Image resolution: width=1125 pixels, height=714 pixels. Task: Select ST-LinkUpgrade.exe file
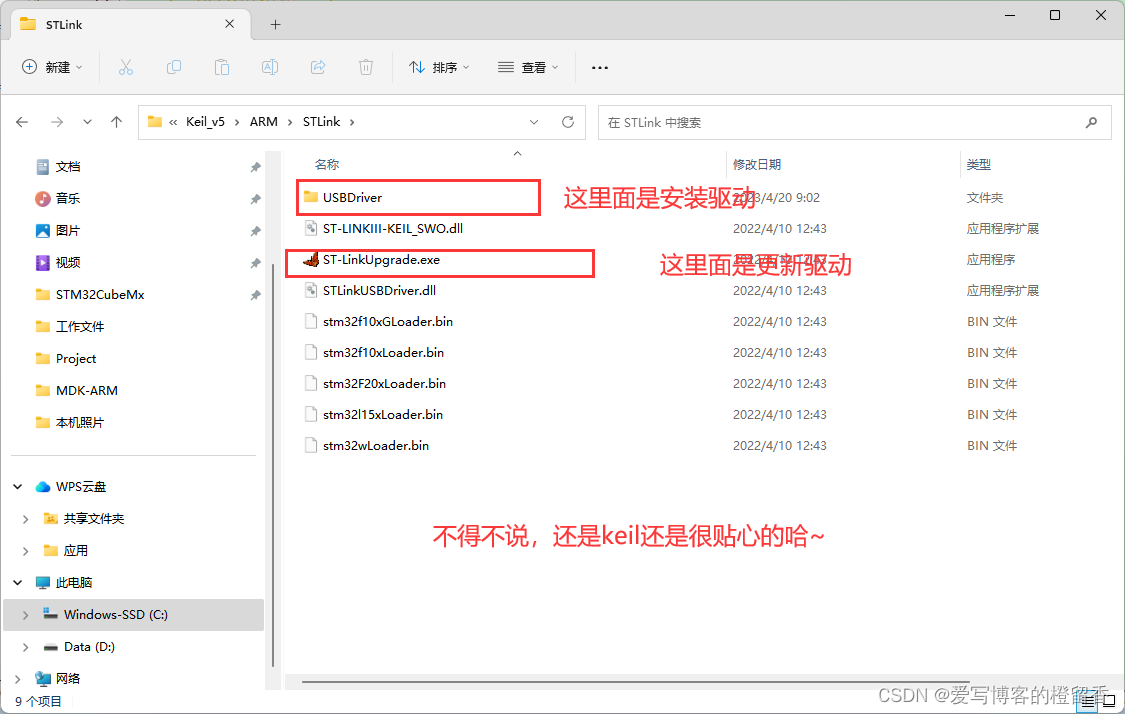pyautogui.click(x=381, y=260)
